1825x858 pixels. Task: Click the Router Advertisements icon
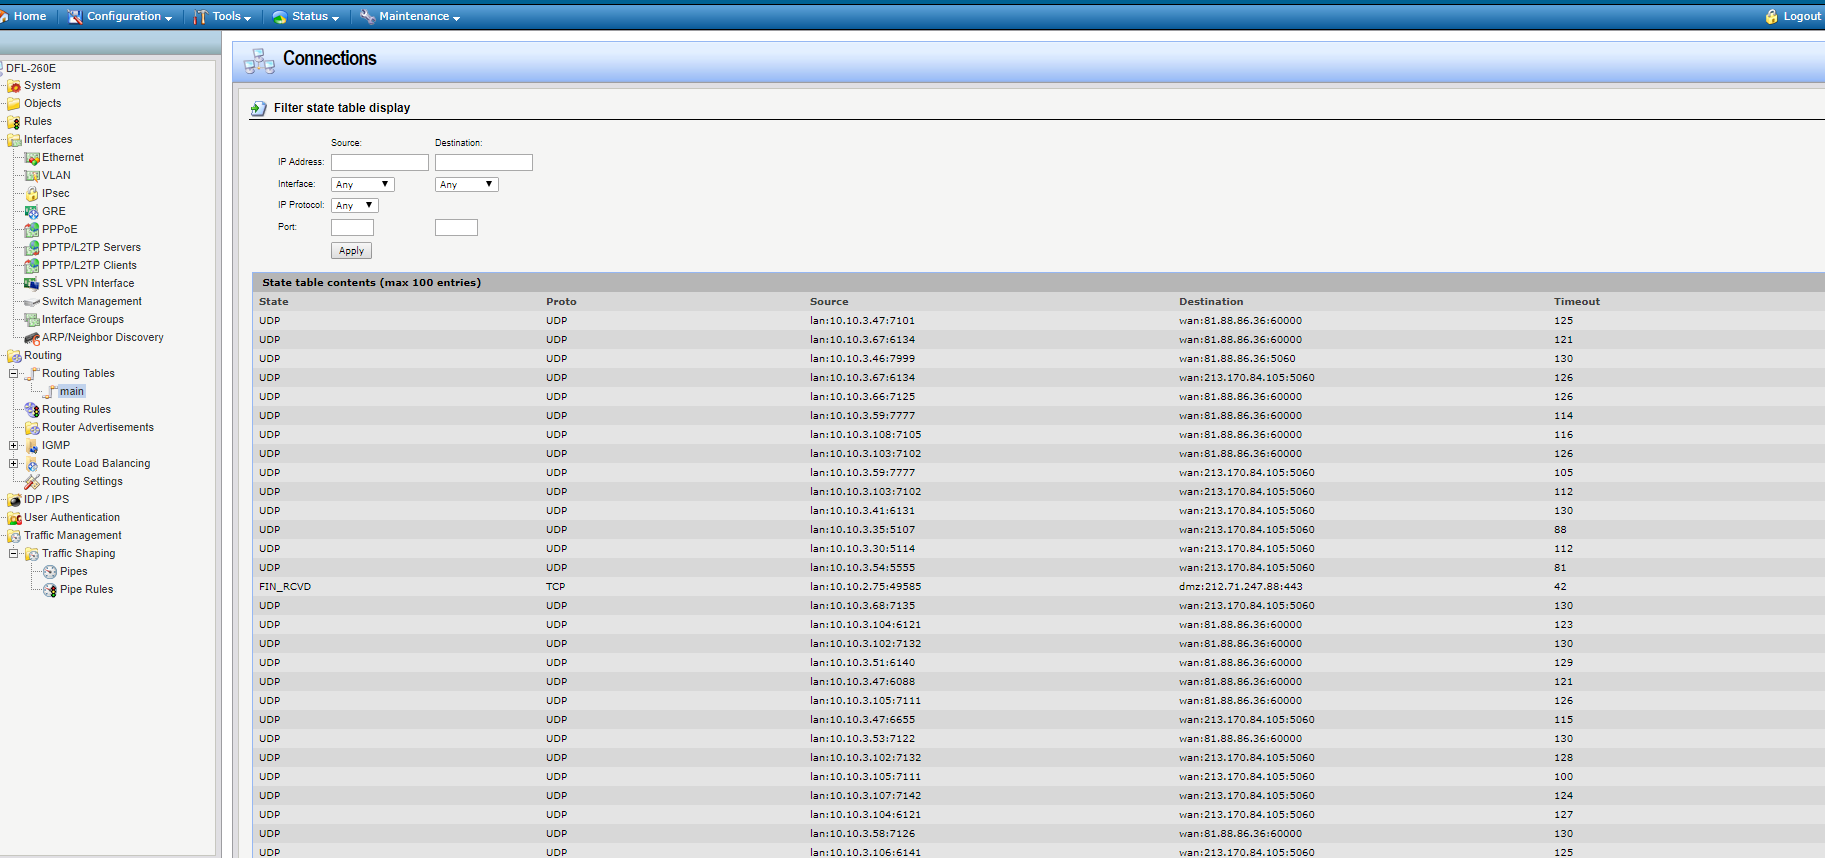[32, 428]
